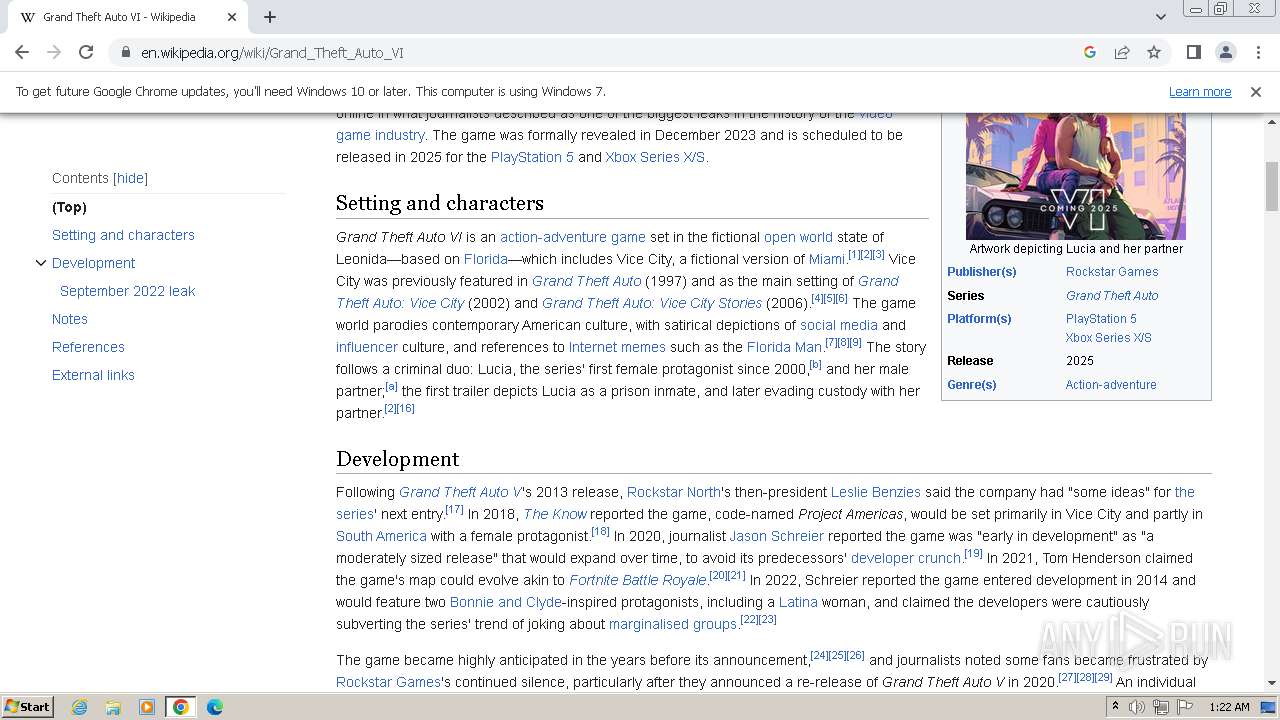
Task: Open the Jason Schreier link
Action: click(x=776, y=536)
